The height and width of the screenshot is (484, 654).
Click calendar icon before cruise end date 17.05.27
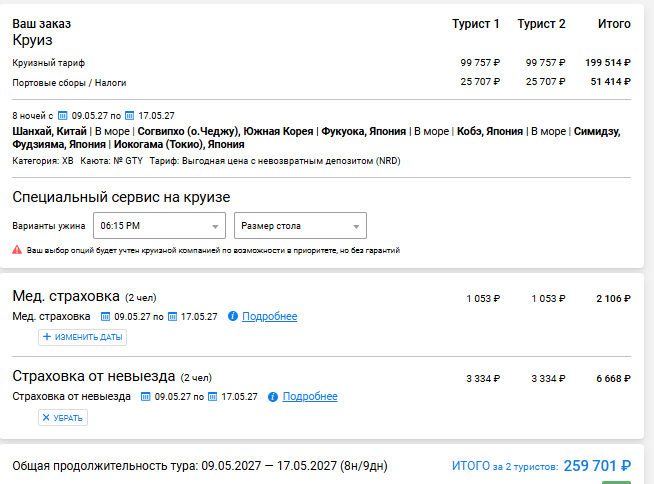point(130,116)
